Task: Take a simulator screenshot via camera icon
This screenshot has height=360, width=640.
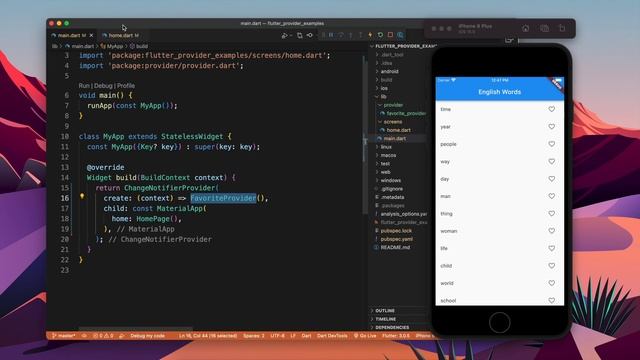Action: point(544,28)
